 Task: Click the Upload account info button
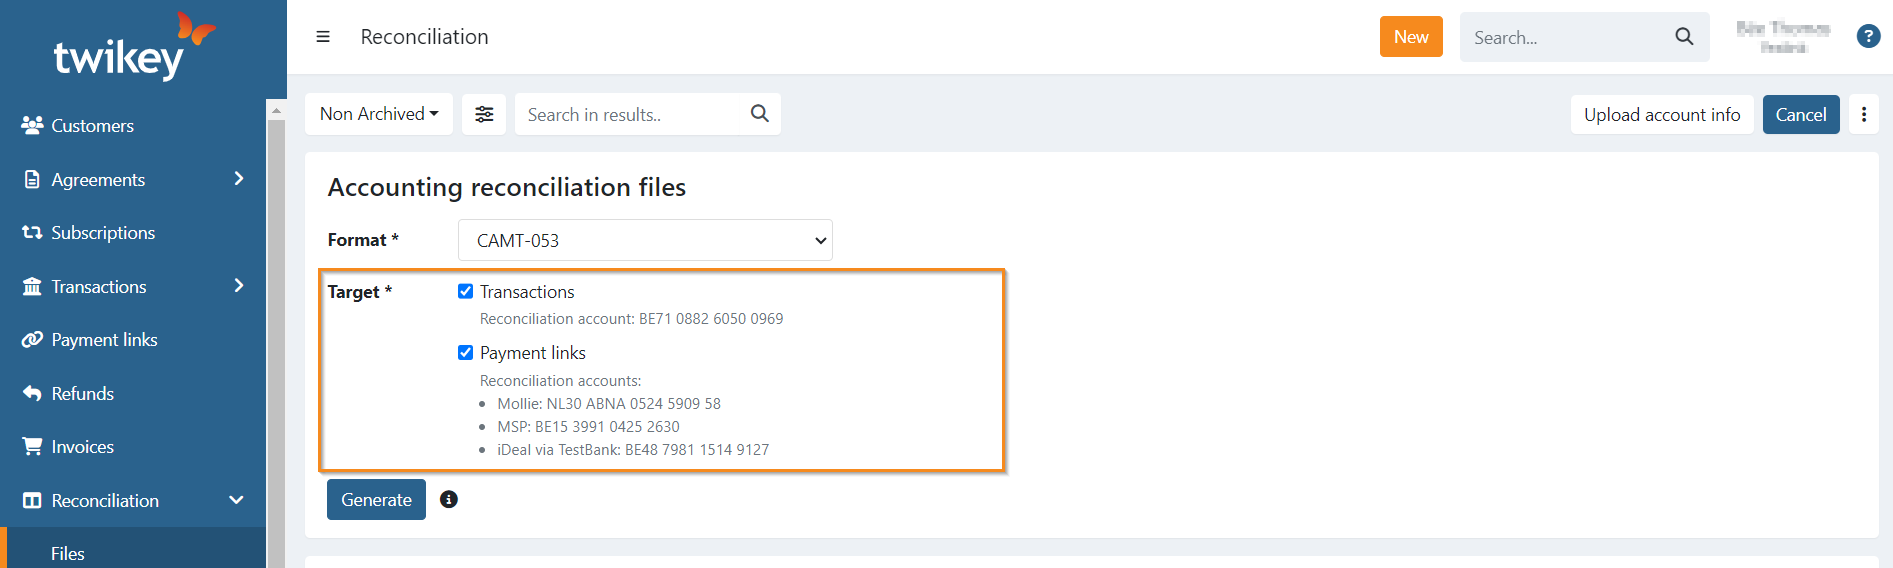click(1661, 114)
